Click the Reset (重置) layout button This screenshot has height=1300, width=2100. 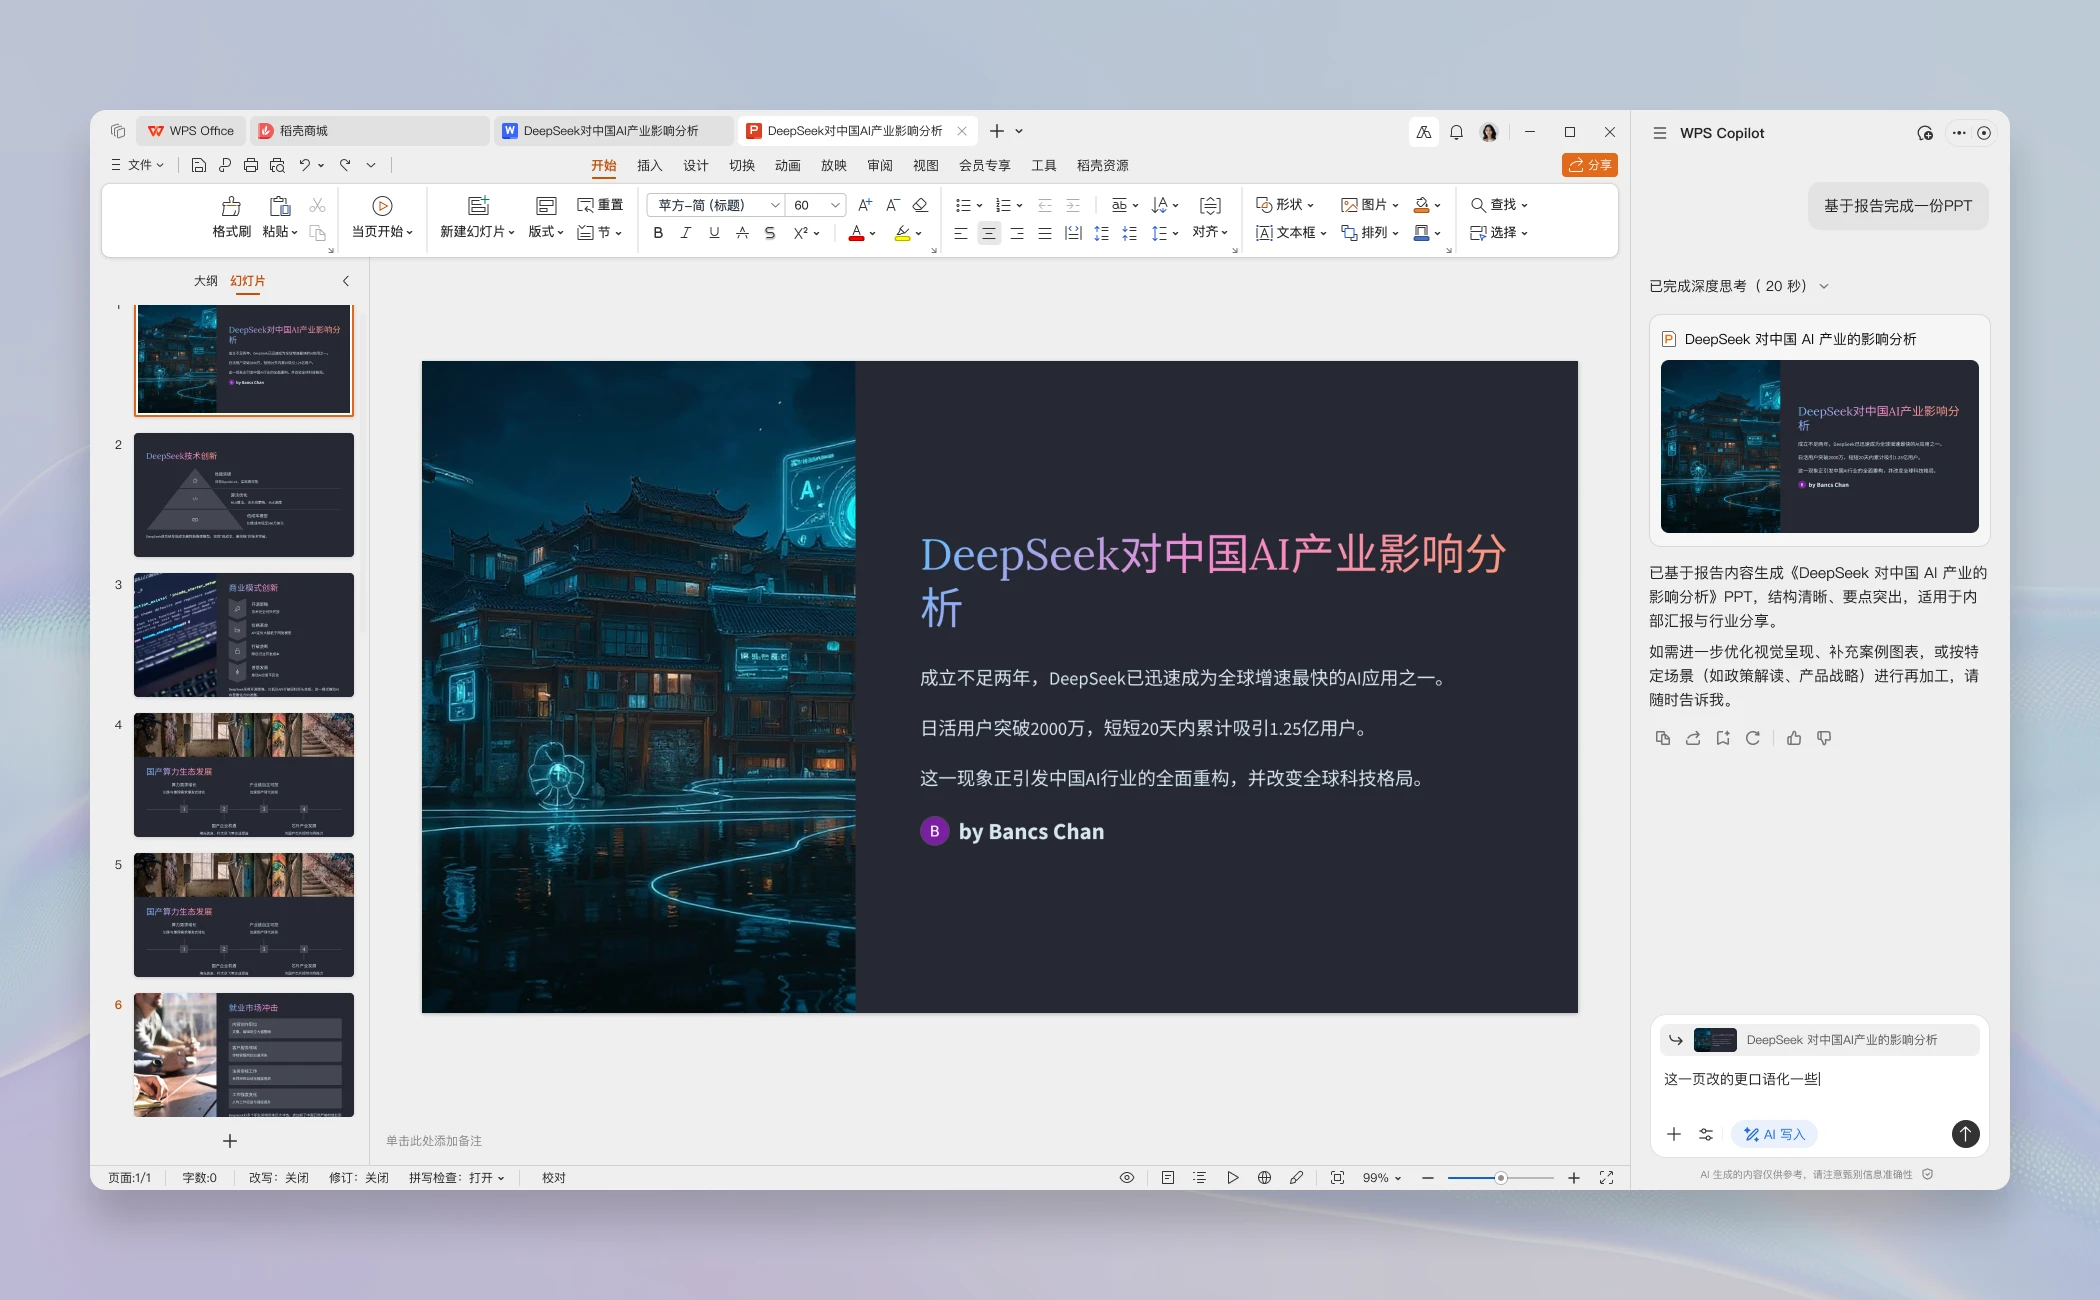point(600,205)
